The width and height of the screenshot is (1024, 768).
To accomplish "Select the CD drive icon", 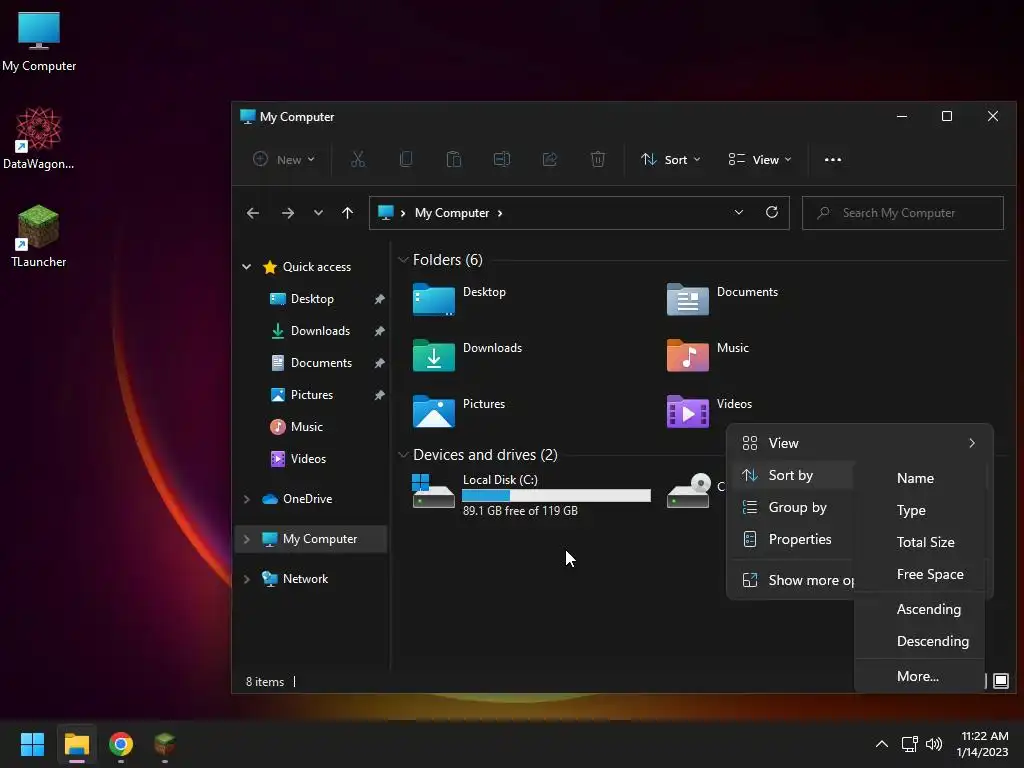I will point(688,491).
